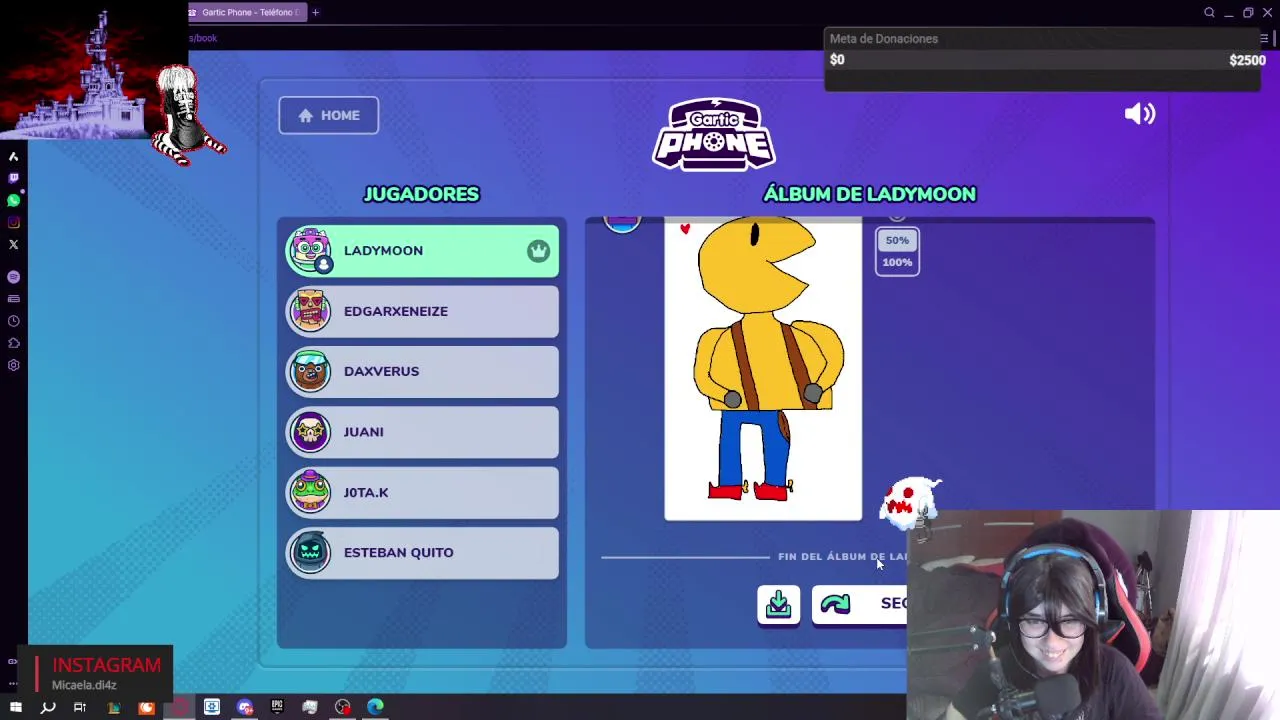Screen dimensions: 1280x720
Task: Open Task View on the taskbar
Action: (x=80, y=708)
